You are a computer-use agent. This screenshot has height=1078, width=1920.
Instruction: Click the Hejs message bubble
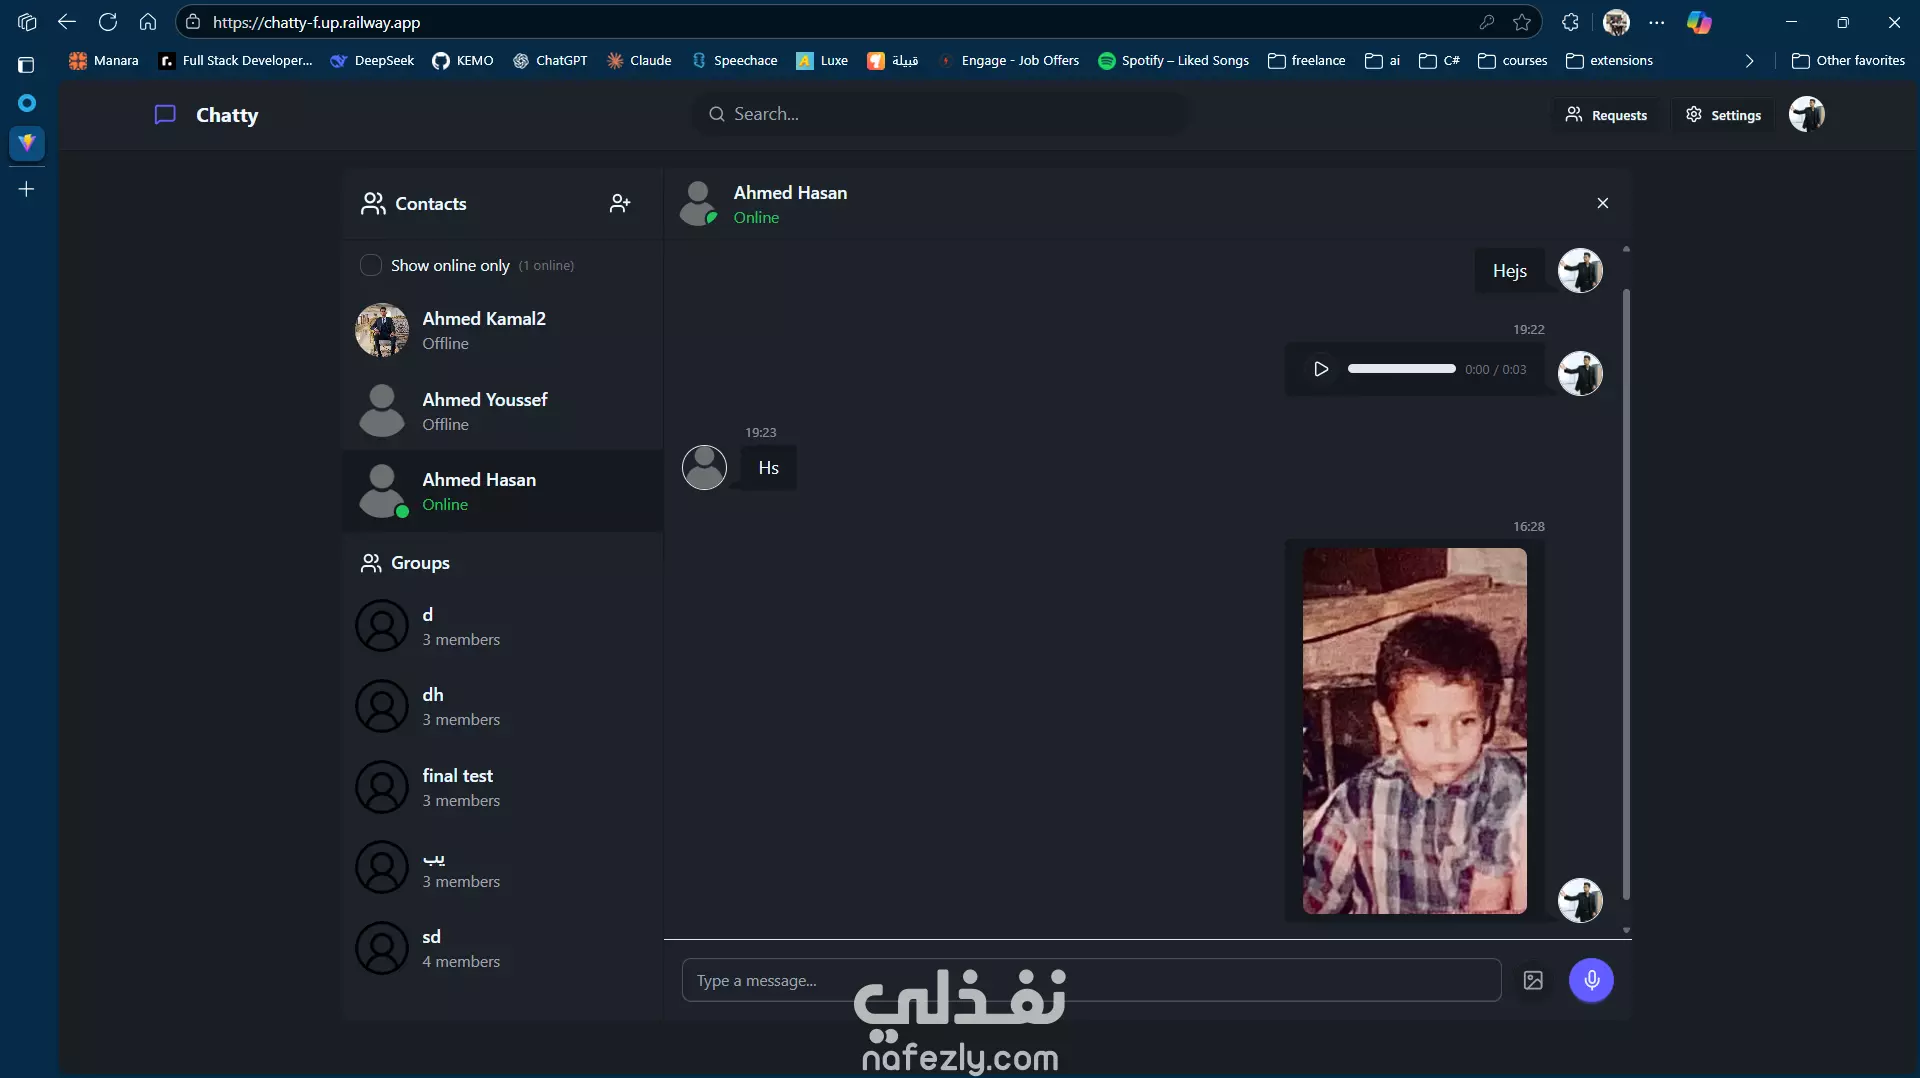(1509, 271)
